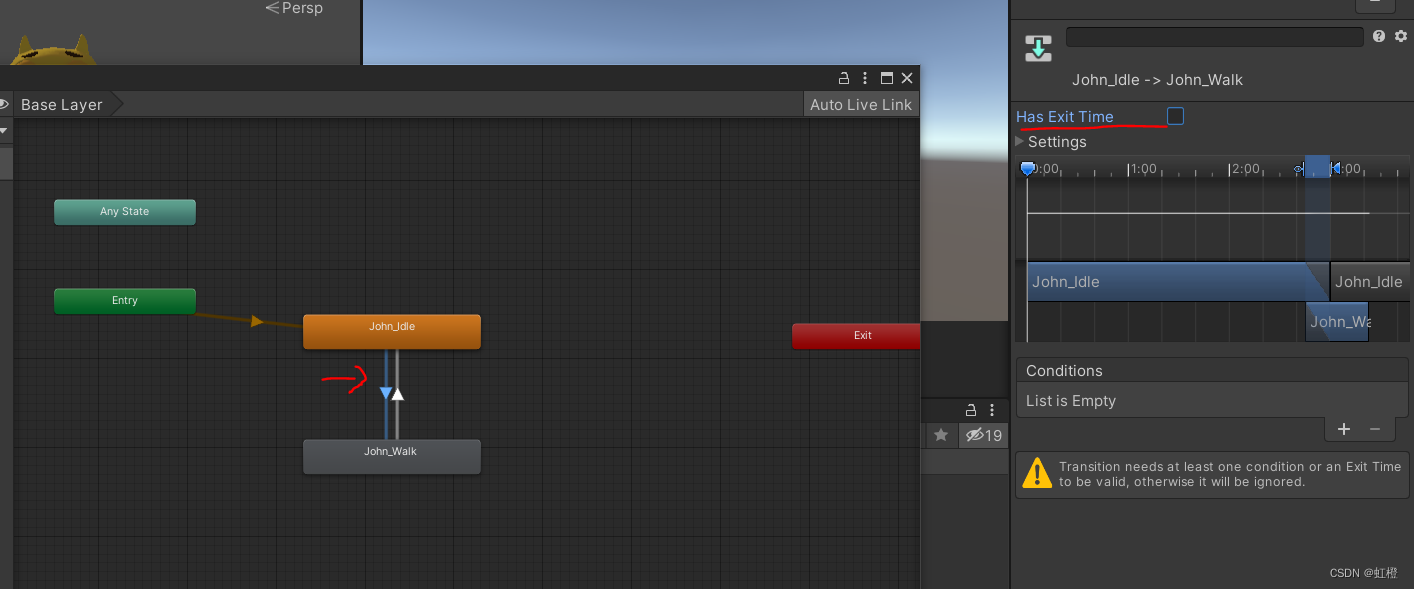Viewport: 1414px width, 589px height.
Task: Toggle the crossed-eye hidden objects counter
Action: pyautogui.click(x=983, y=435)
